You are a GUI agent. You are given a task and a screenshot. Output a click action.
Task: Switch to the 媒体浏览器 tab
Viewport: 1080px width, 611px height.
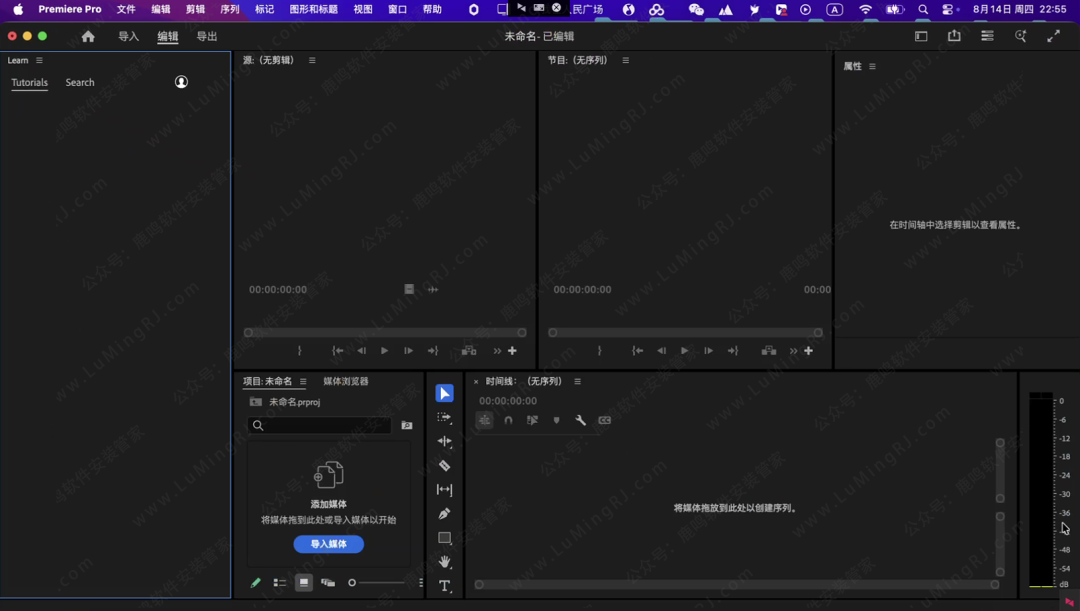tap(345, 382)
